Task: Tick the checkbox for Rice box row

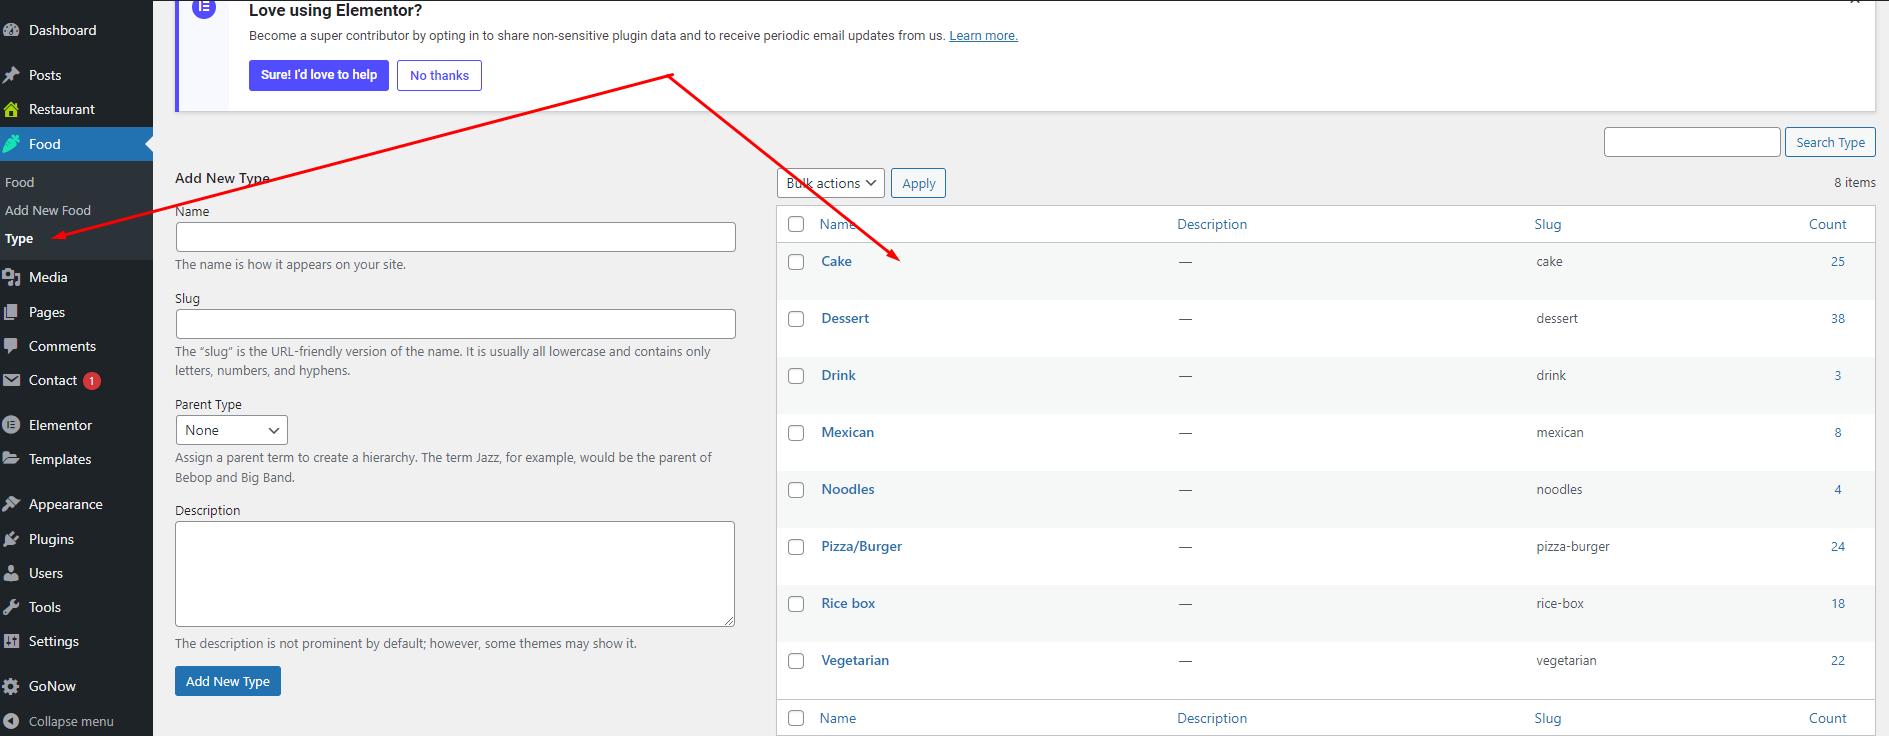Action: point(796,604)
